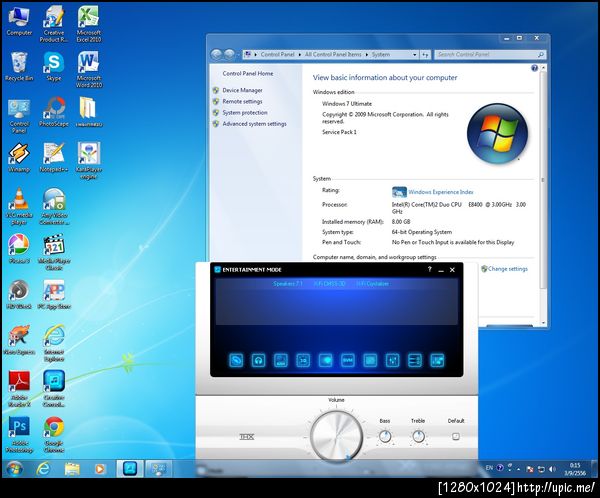Select Adobe Reader X desktop icon
Screen dimensions: 600x498
pyautogui.click(x=19, y=389)
